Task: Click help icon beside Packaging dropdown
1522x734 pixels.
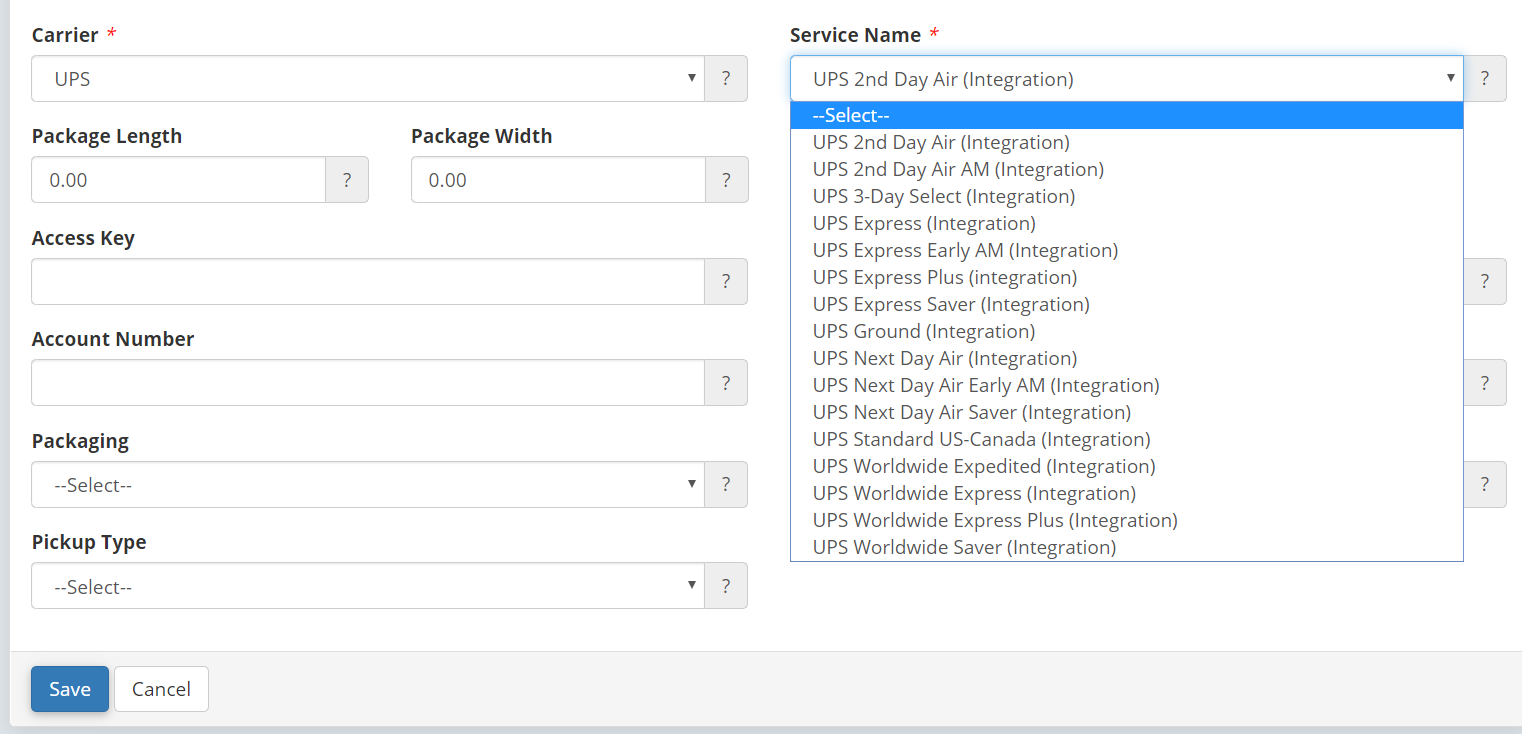Action: tap(725, 485)
